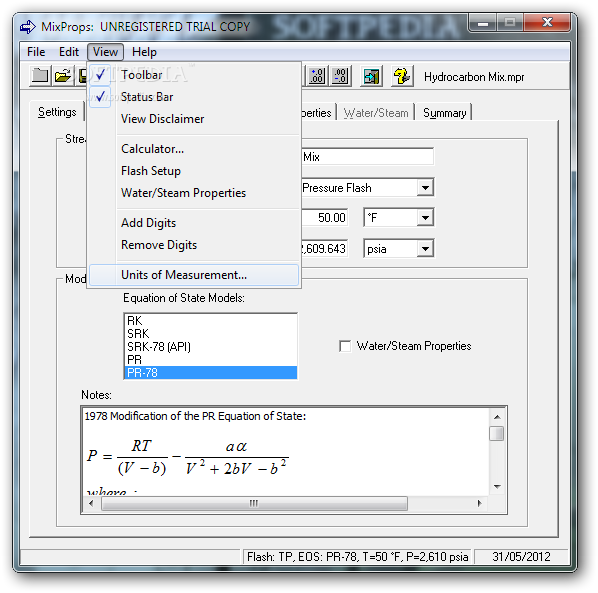Close the MixProps window
This screenshot has width=598, height=593.
tap(547, 23)
